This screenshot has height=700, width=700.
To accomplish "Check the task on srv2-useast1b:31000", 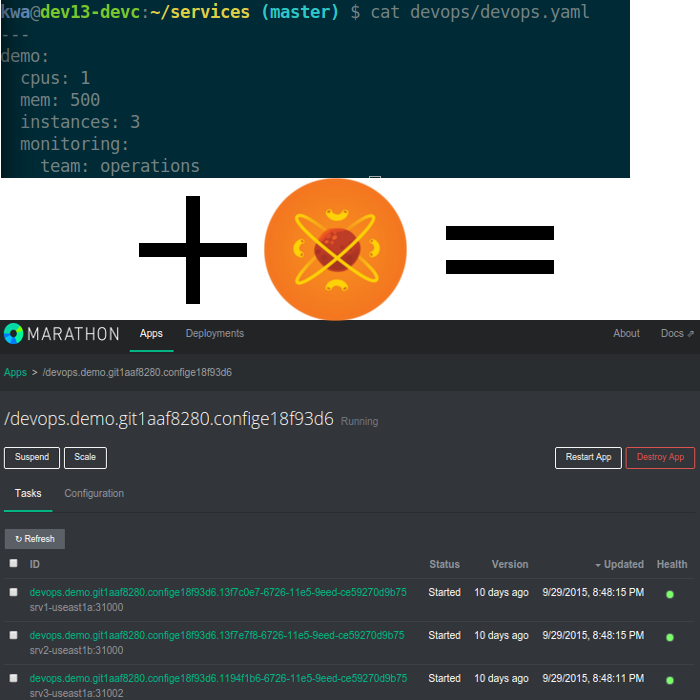I will click(13, 635).
